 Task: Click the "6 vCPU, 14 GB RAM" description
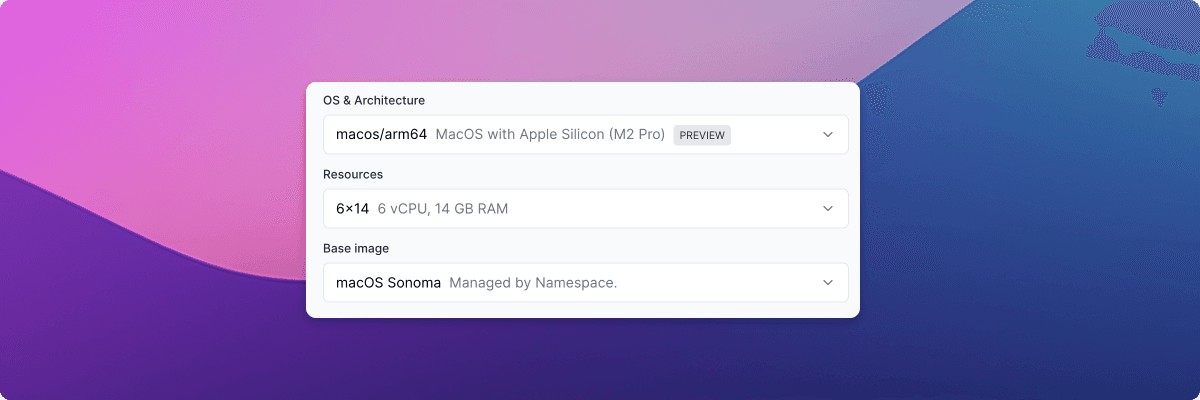point(449,209)
